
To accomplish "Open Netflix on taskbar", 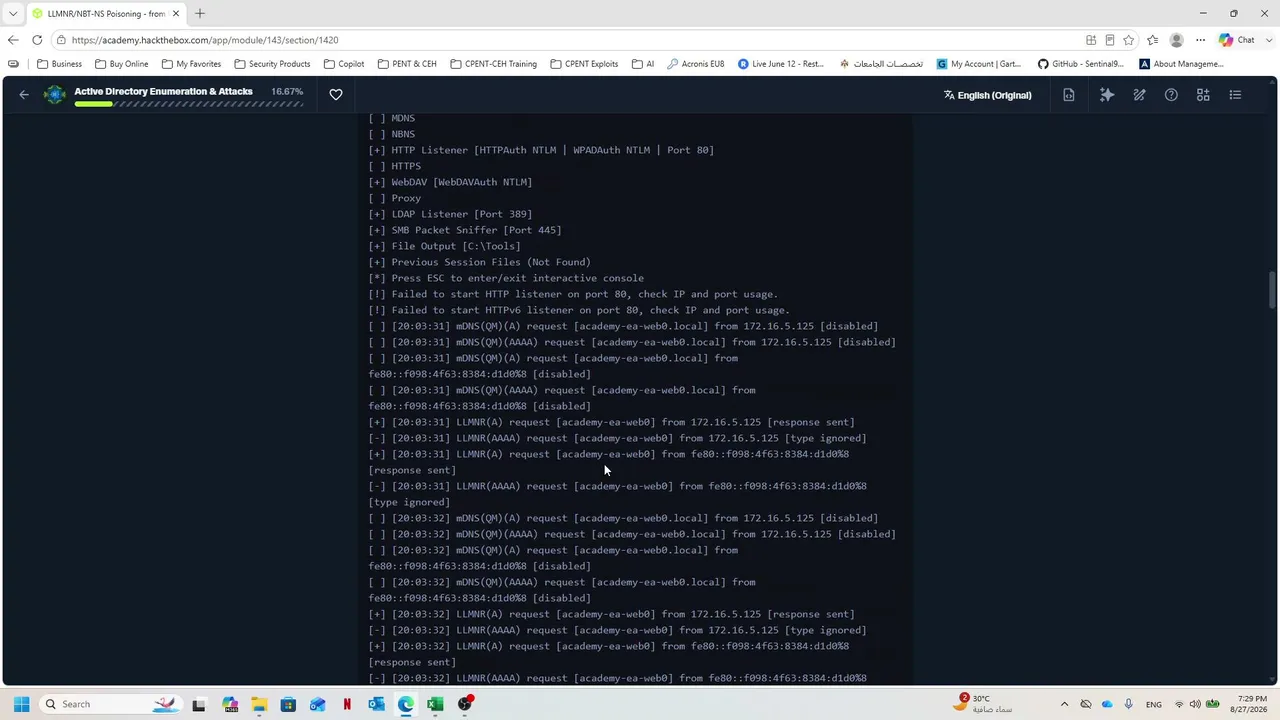I will [x=347, y=704].
